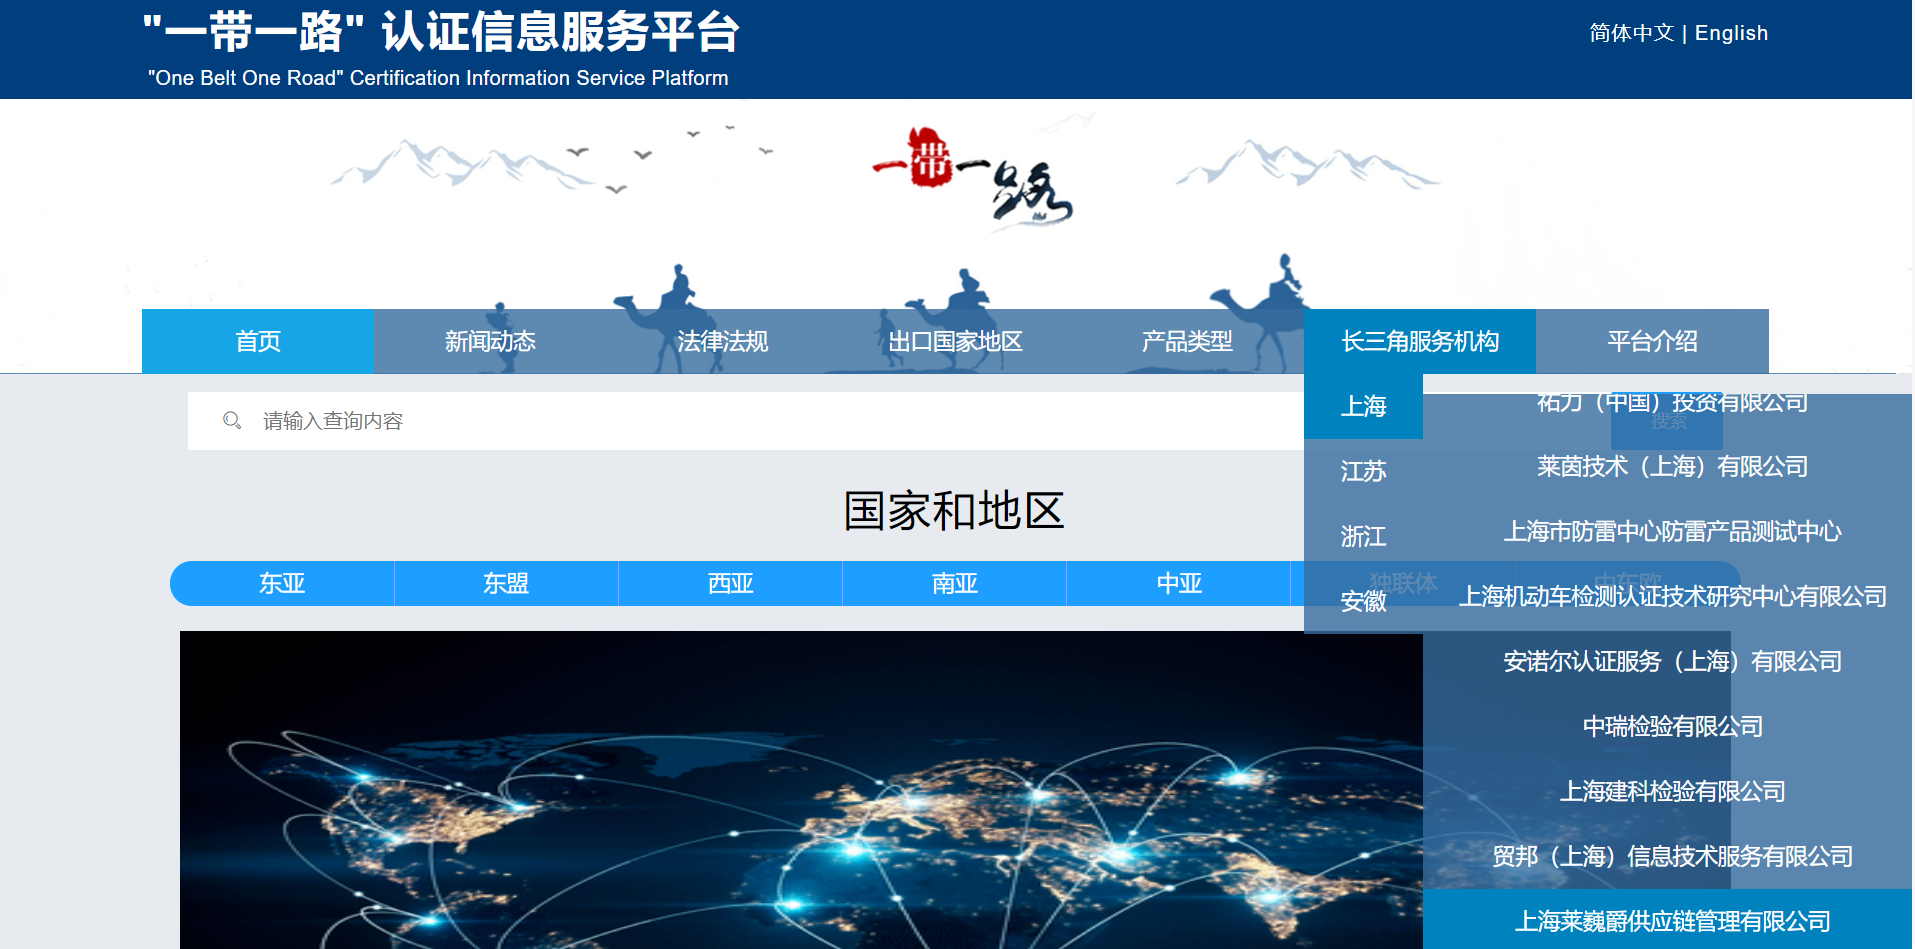
Task: Go to 法律法规 navigation item
Action: [x=722, y=342]
